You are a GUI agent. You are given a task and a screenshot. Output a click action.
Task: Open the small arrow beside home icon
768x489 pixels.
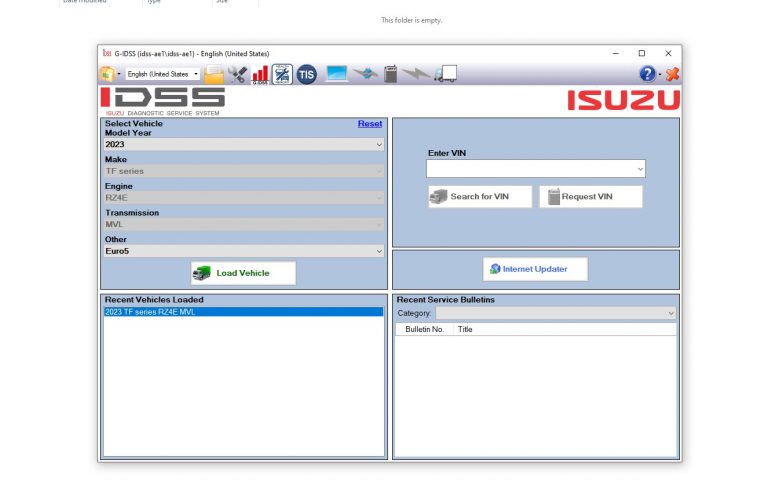coord(119,74)
